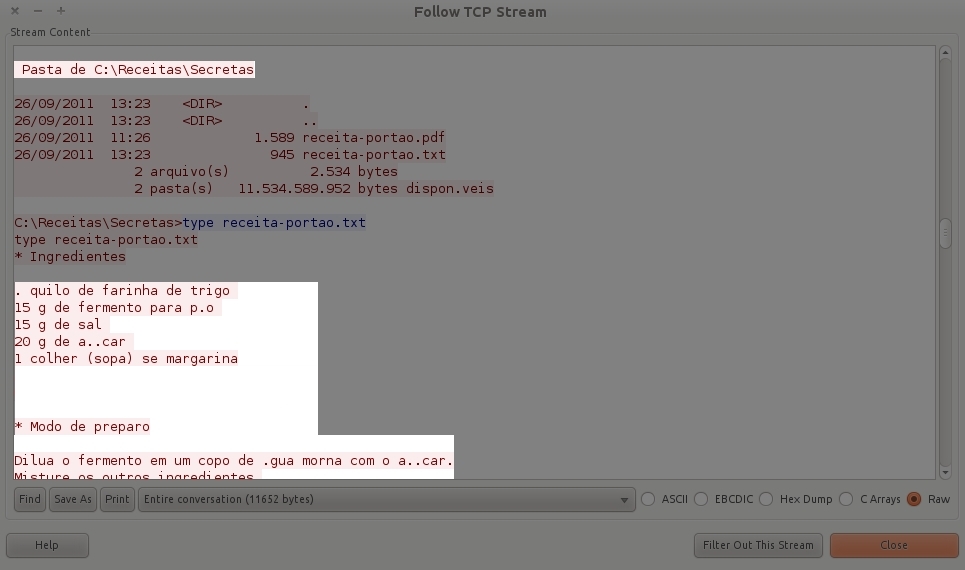Print the stream content
The width and height of the screenshot is (965, 570).
[117, 499]
